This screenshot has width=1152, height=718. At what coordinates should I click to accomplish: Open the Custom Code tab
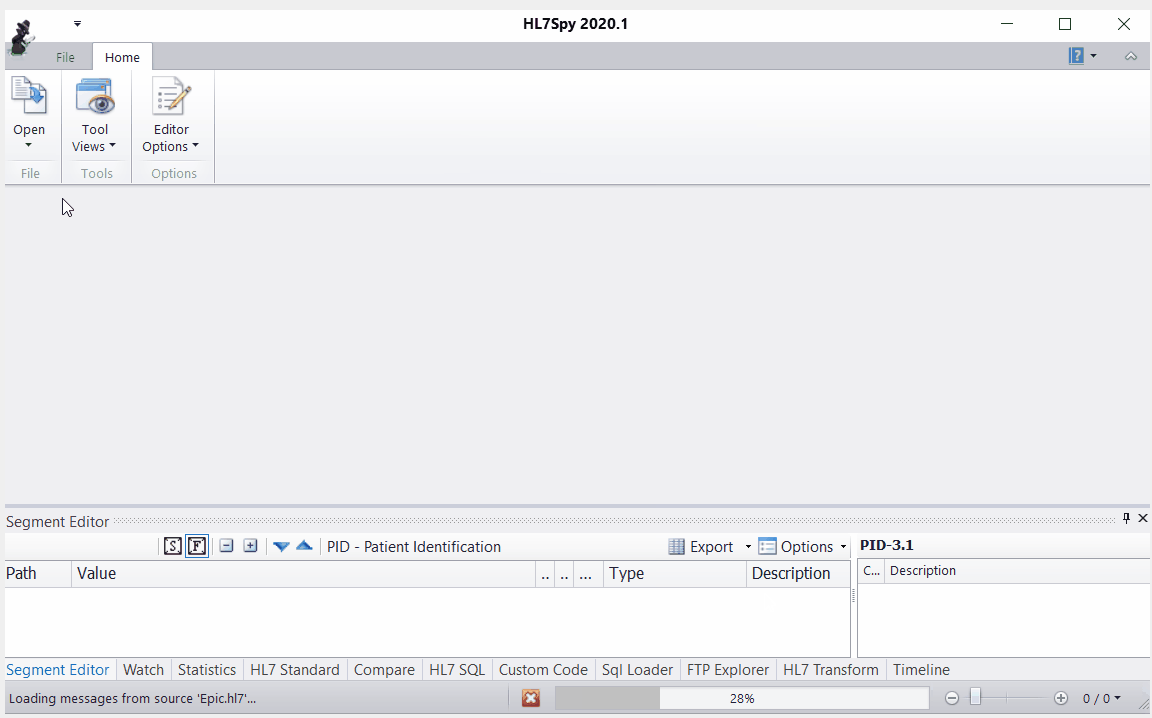pos(543,669)
